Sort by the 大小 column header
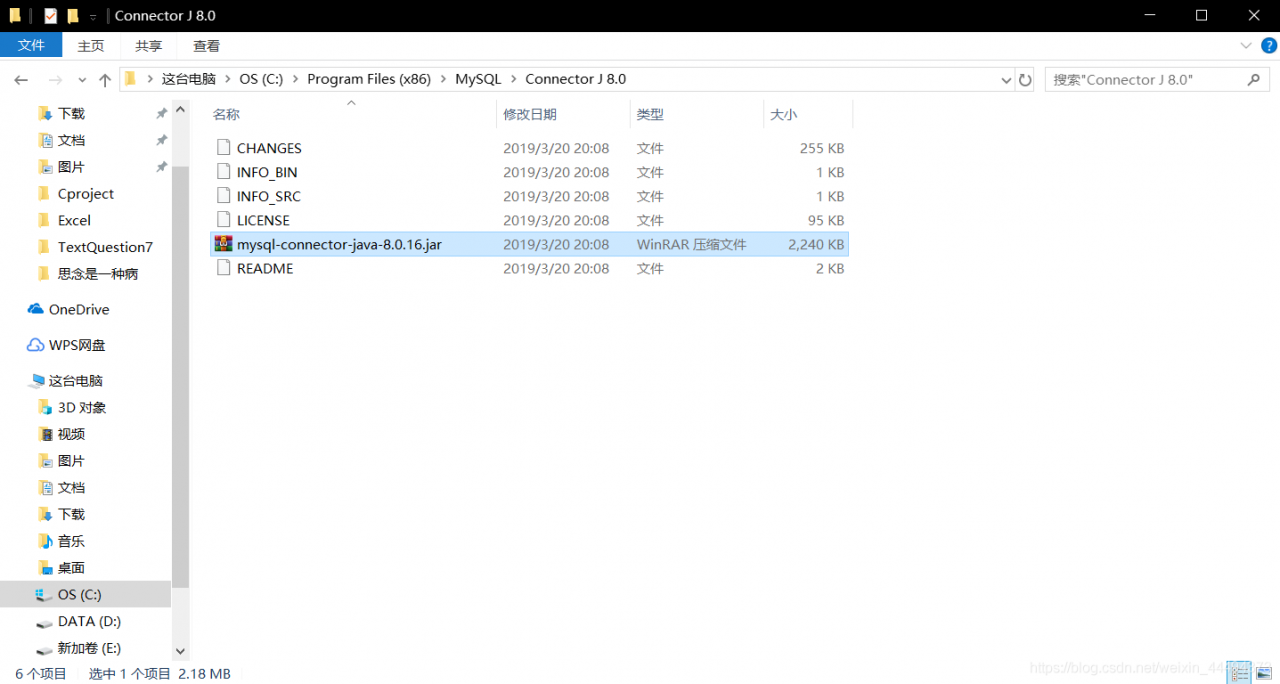The height and width of the screenshot is (684, 1280). 808,114
